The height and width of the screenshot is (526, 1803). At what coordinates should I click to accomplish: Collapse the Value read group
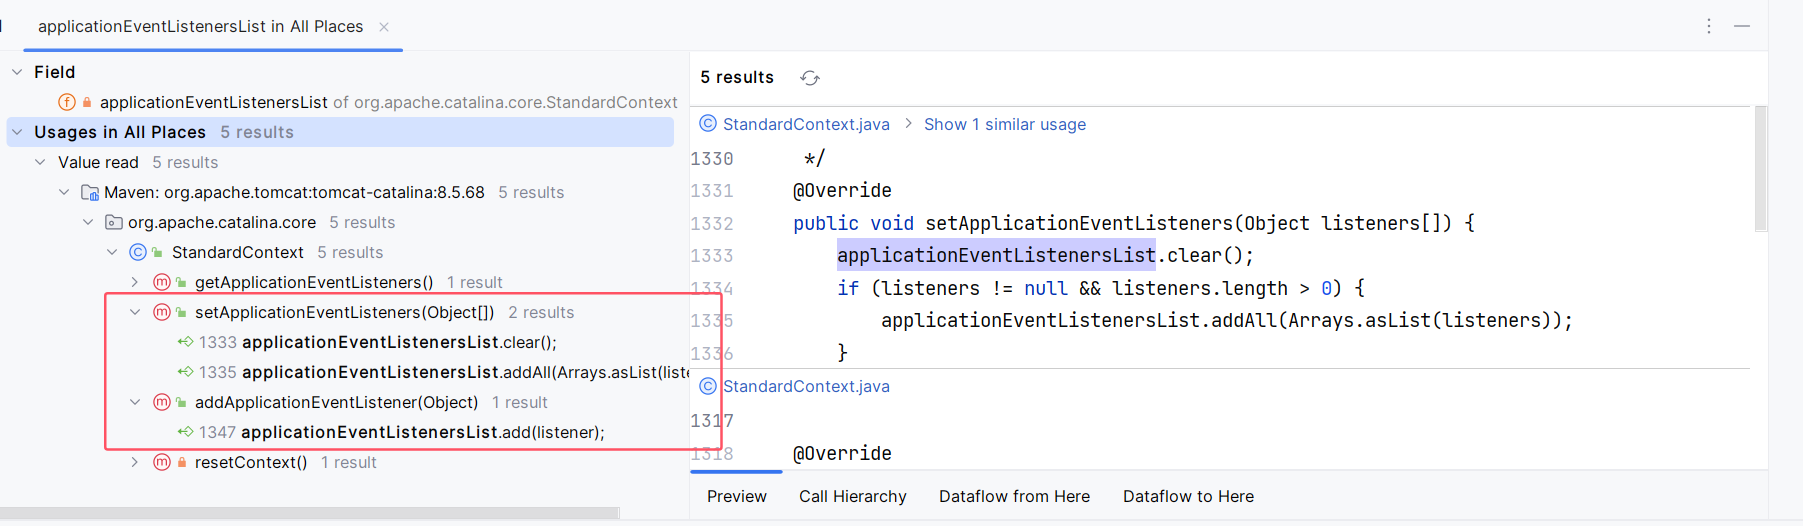(40, 162)
